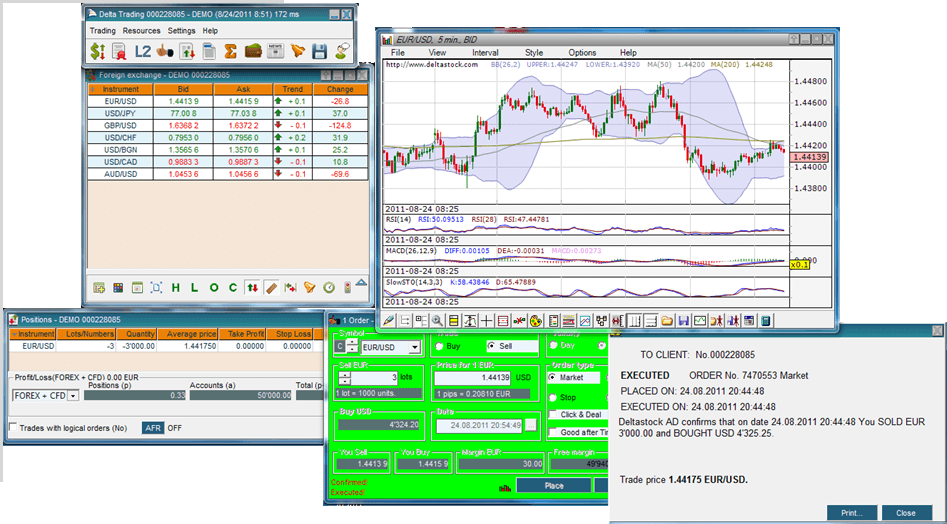Enable the Good after Time checkbox
The height and width of the screenshot is (524, 947).
pyautogui.click(x=553, y=432)
